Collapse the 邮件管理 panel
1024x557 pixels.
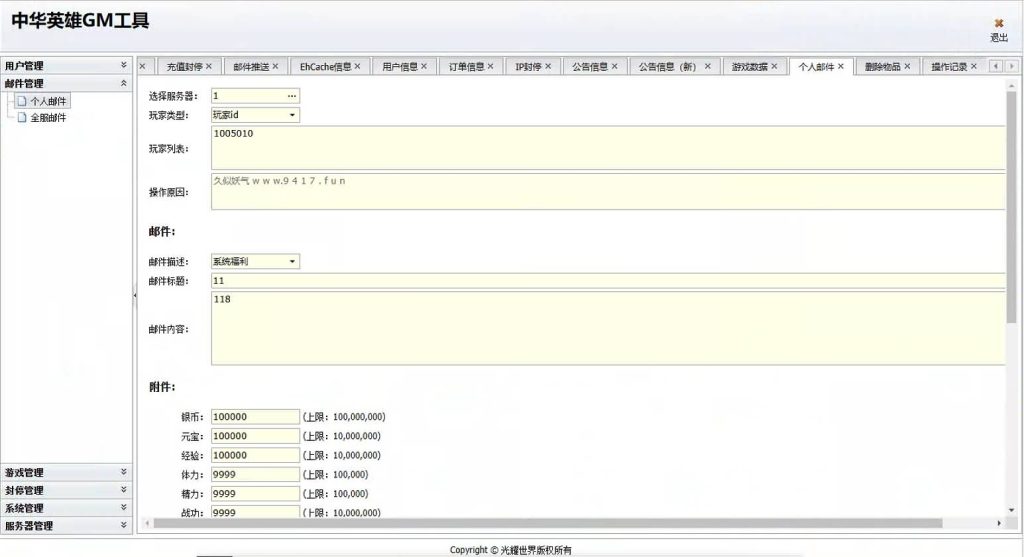coord(124,84)
